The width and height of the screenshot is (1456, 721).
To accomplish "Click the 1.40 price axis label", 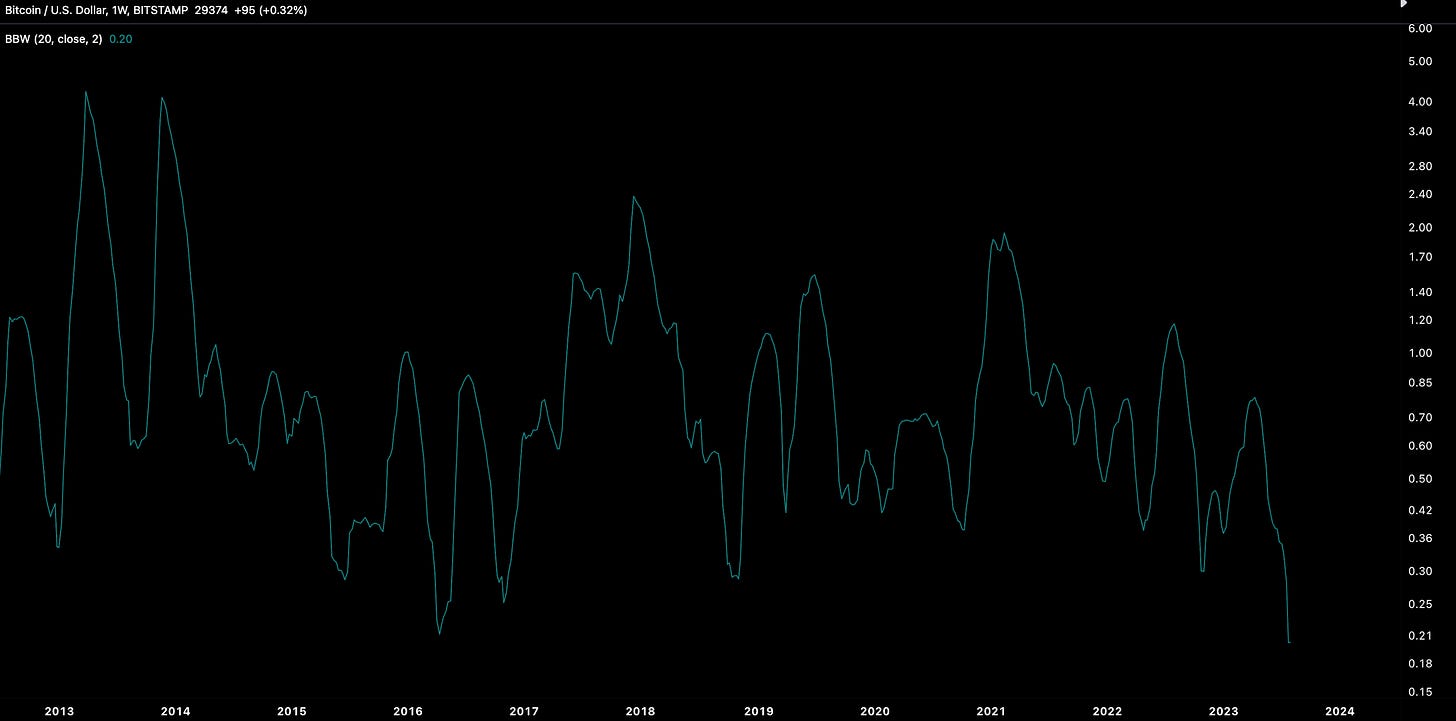I will pyautogui.click(x=1420, y=292).
